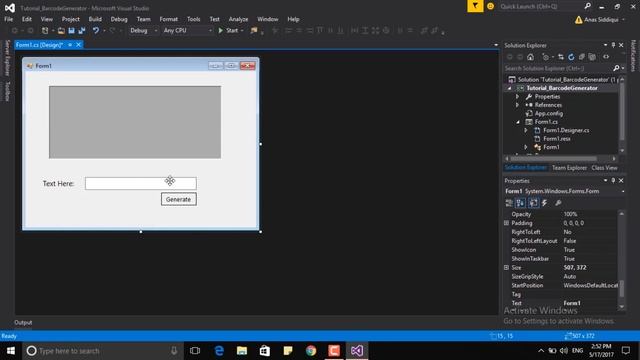Click the Generate button on the form
Image resolution: width=640 pixels, height=360 pixels.
(178, 199)
